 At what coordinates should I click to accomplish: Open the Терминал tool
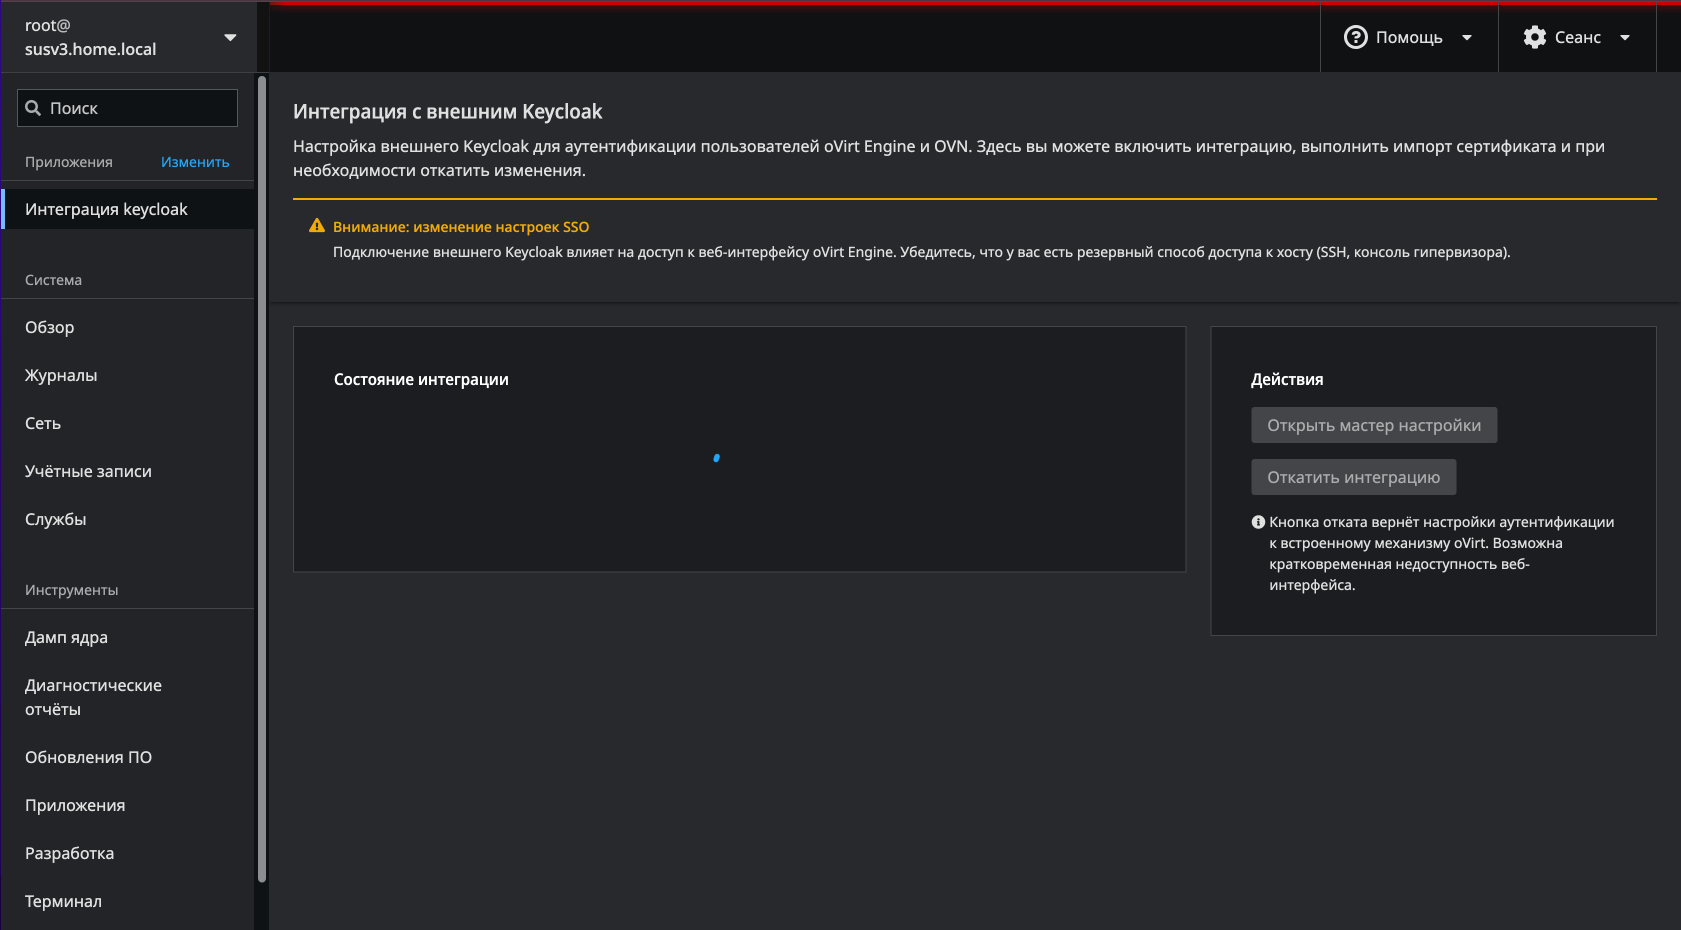pos(63,901)
